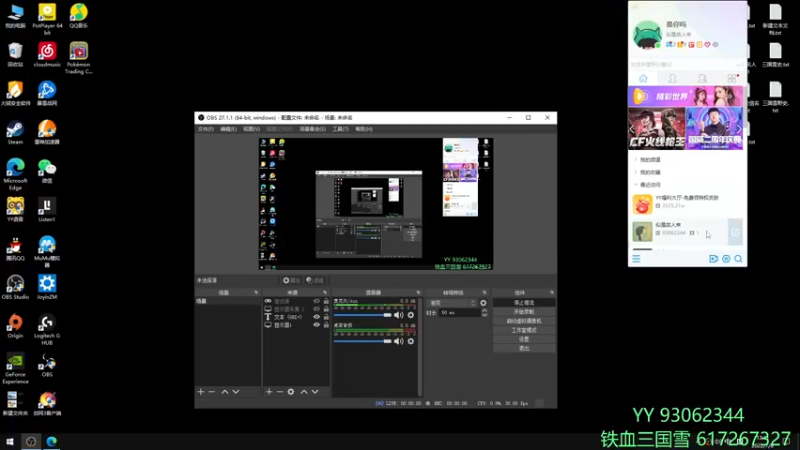Toggle visibility of the first source row
Image resolution: width=800 pixels, height=450 pixels.
tap(316, 301)
